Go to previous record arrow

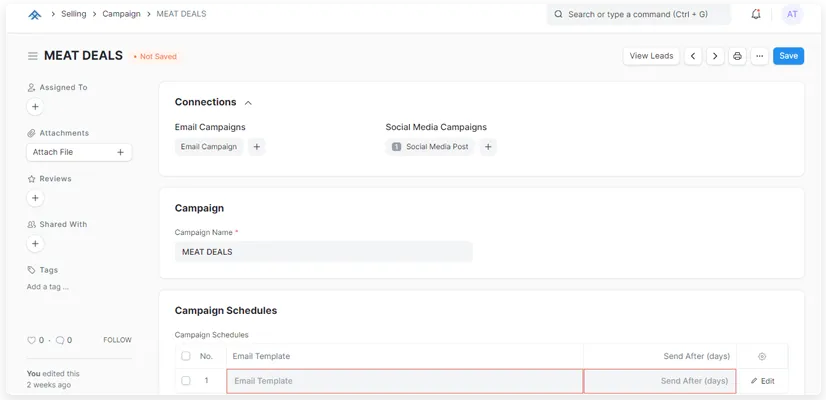point(693,56)
